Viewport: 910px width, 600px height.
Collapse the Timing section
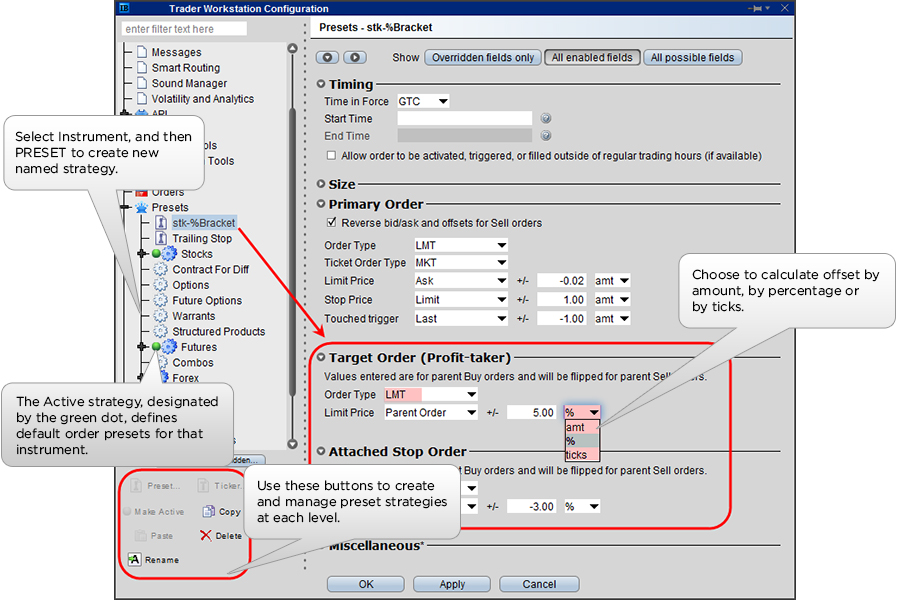click(x=321, y=84)
